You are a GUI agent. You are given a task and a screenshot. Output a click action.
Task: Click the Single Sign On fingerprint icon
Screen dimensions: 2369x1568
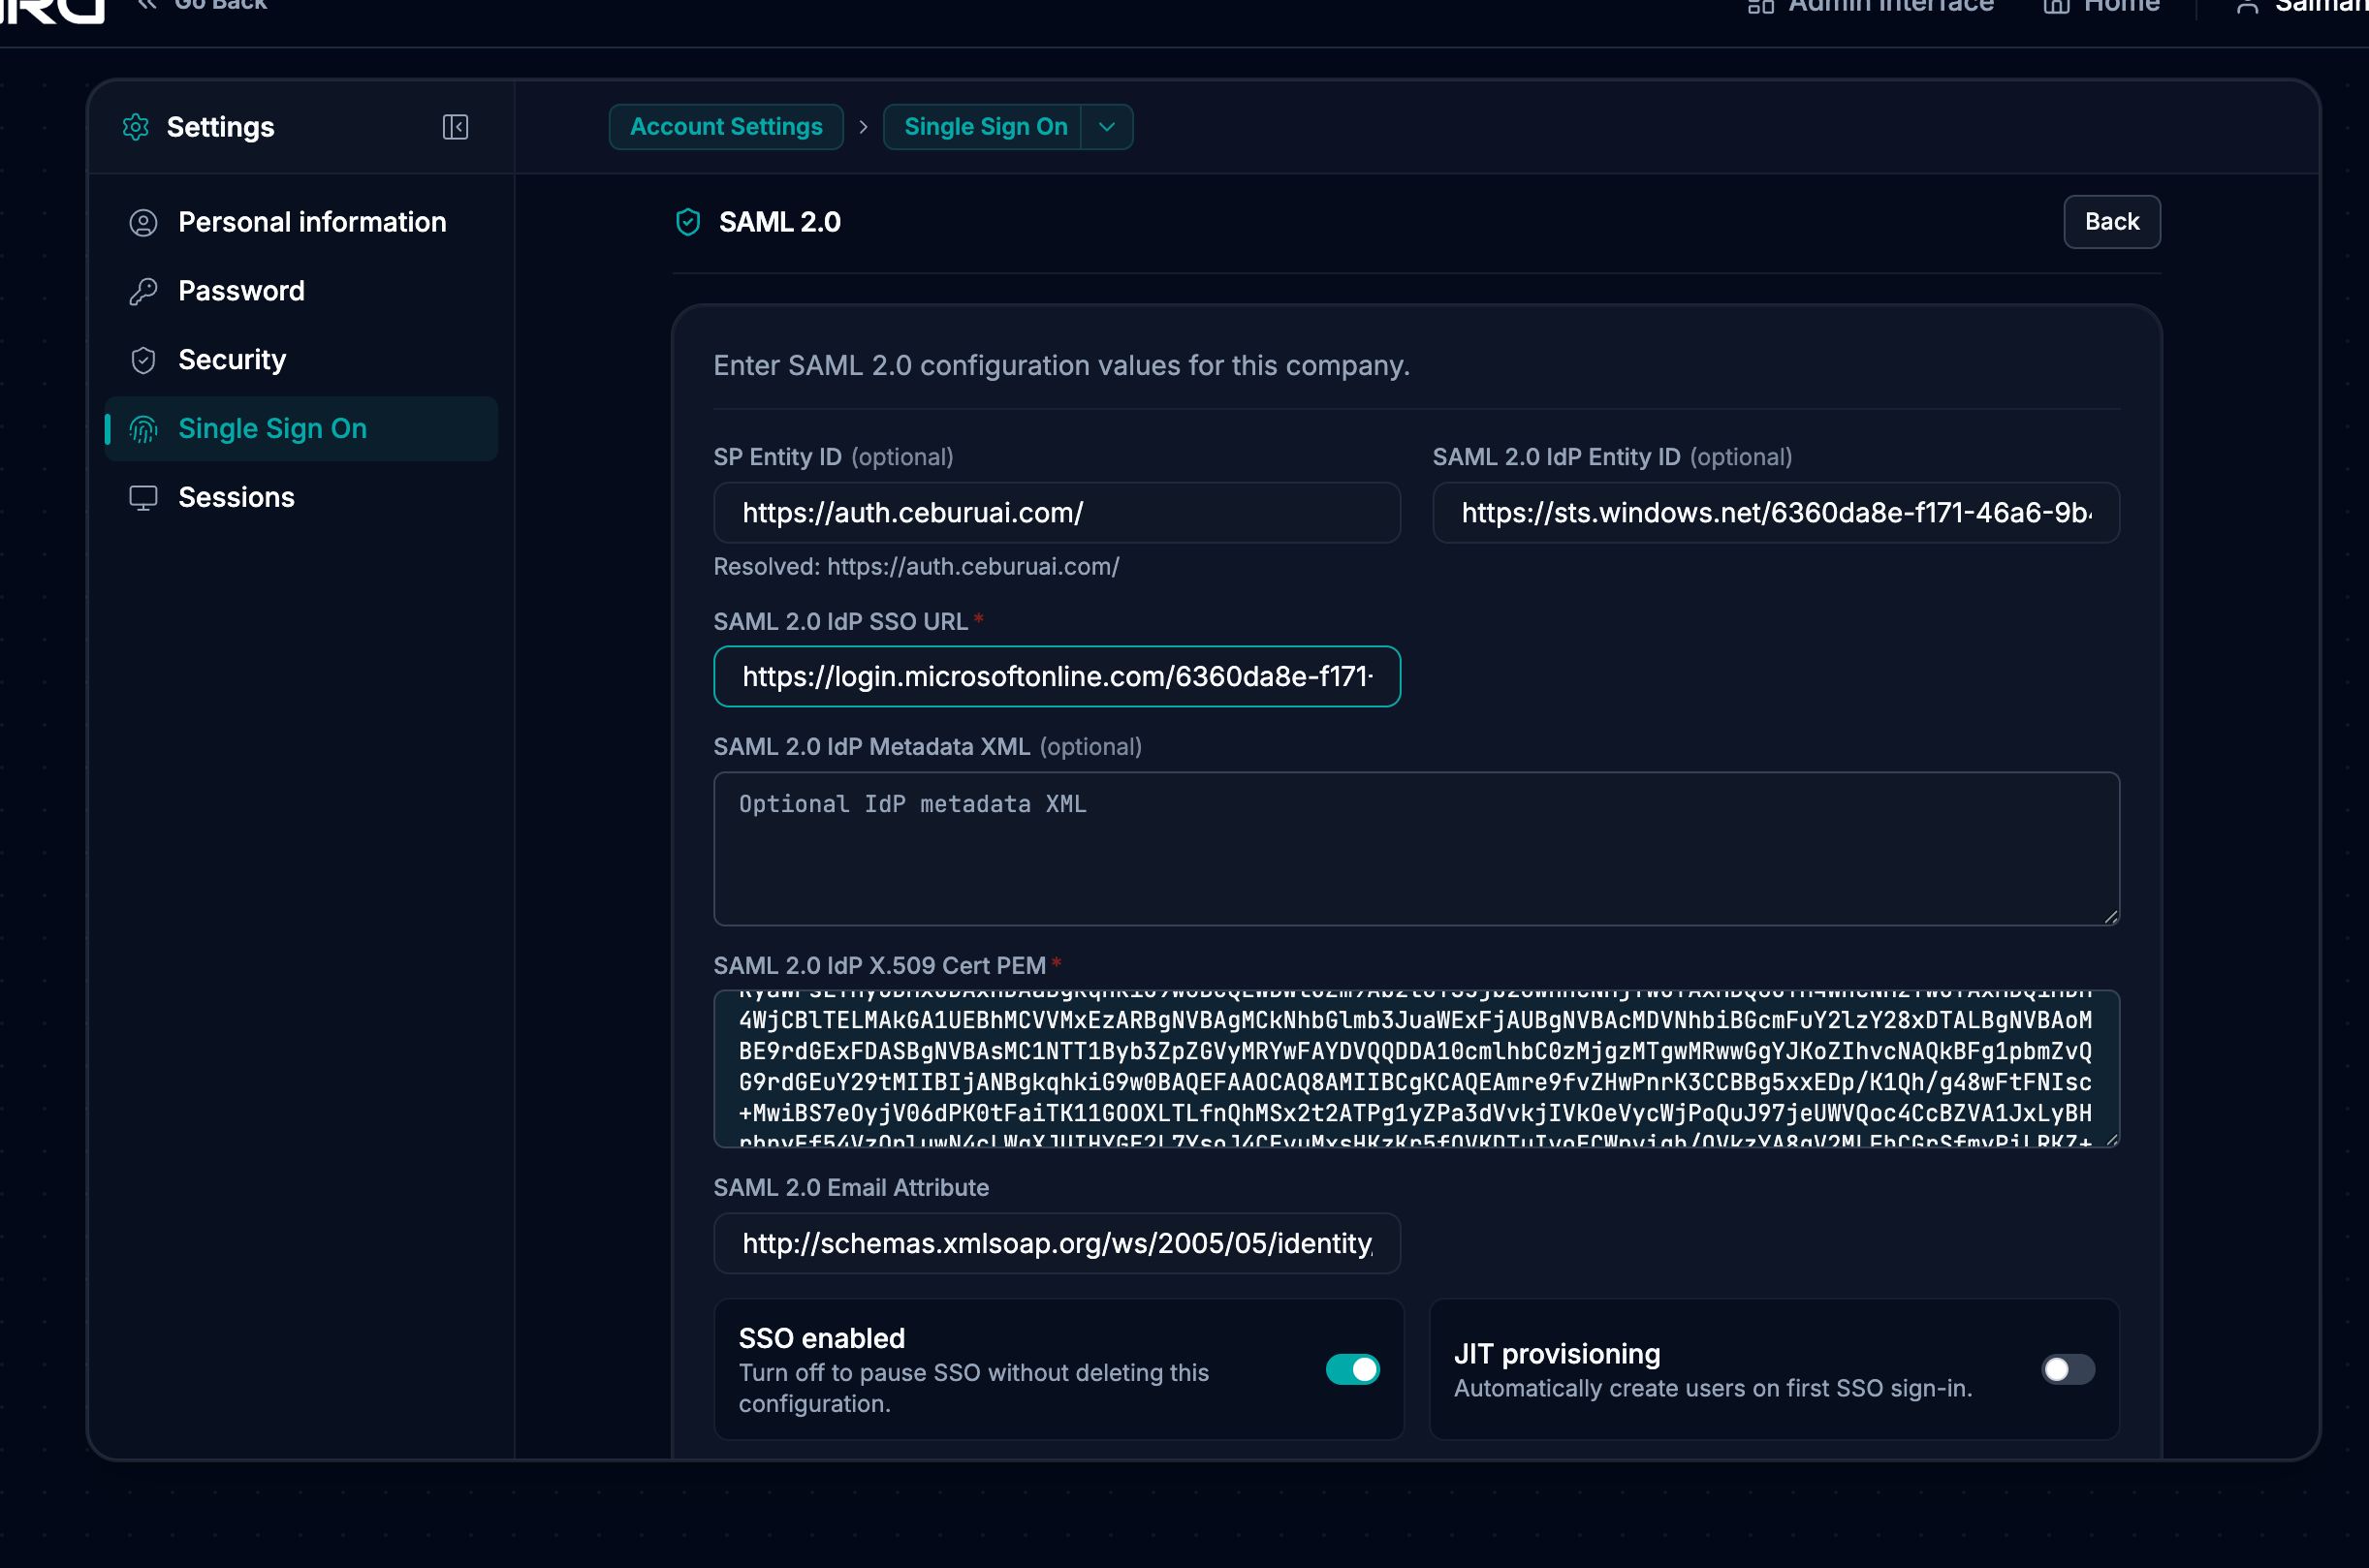144,429
